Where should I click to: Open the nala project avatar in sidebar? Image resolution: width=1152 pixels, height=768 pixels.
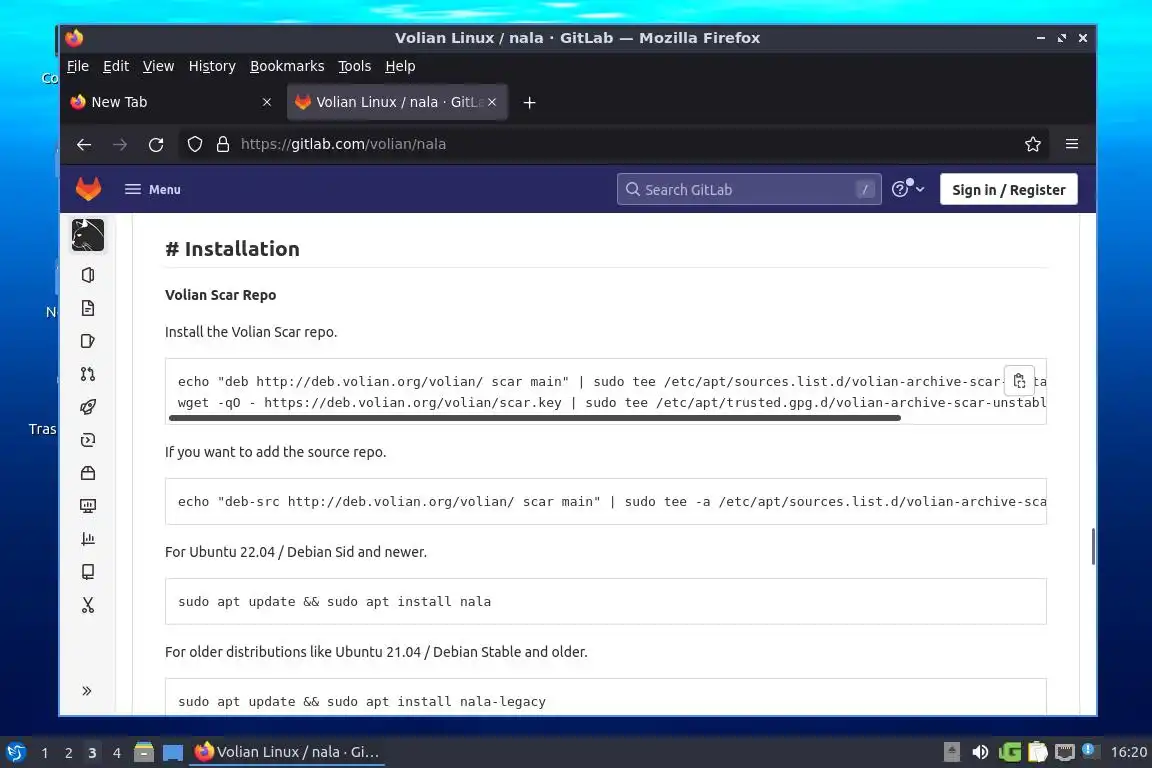[87, 235]
